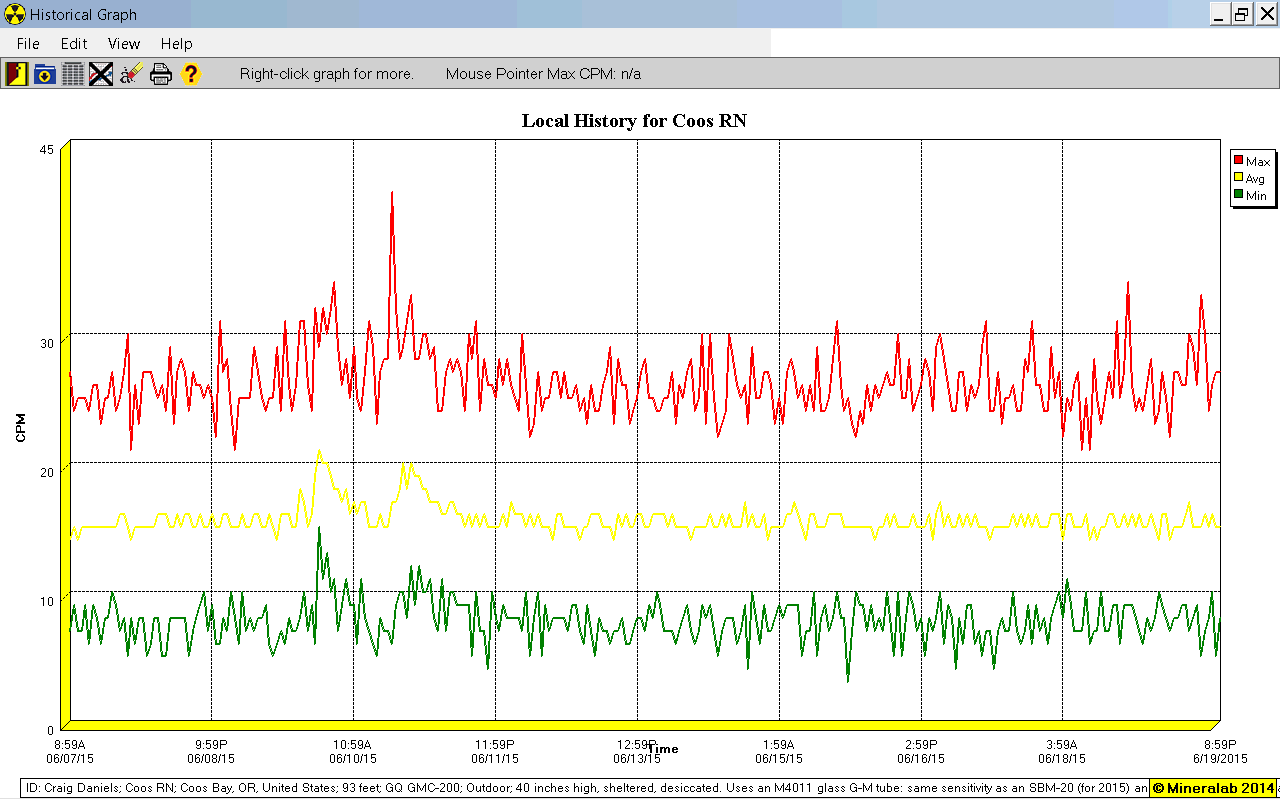Open help via yellow question mark icon
This screenshot has height=800, width=1280.
coord(190,74)
